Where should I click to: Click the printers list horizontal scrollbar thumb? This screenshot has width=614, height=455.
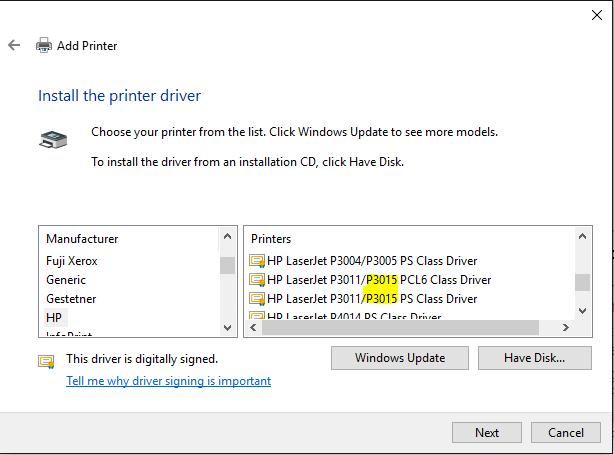coord(400,327)
